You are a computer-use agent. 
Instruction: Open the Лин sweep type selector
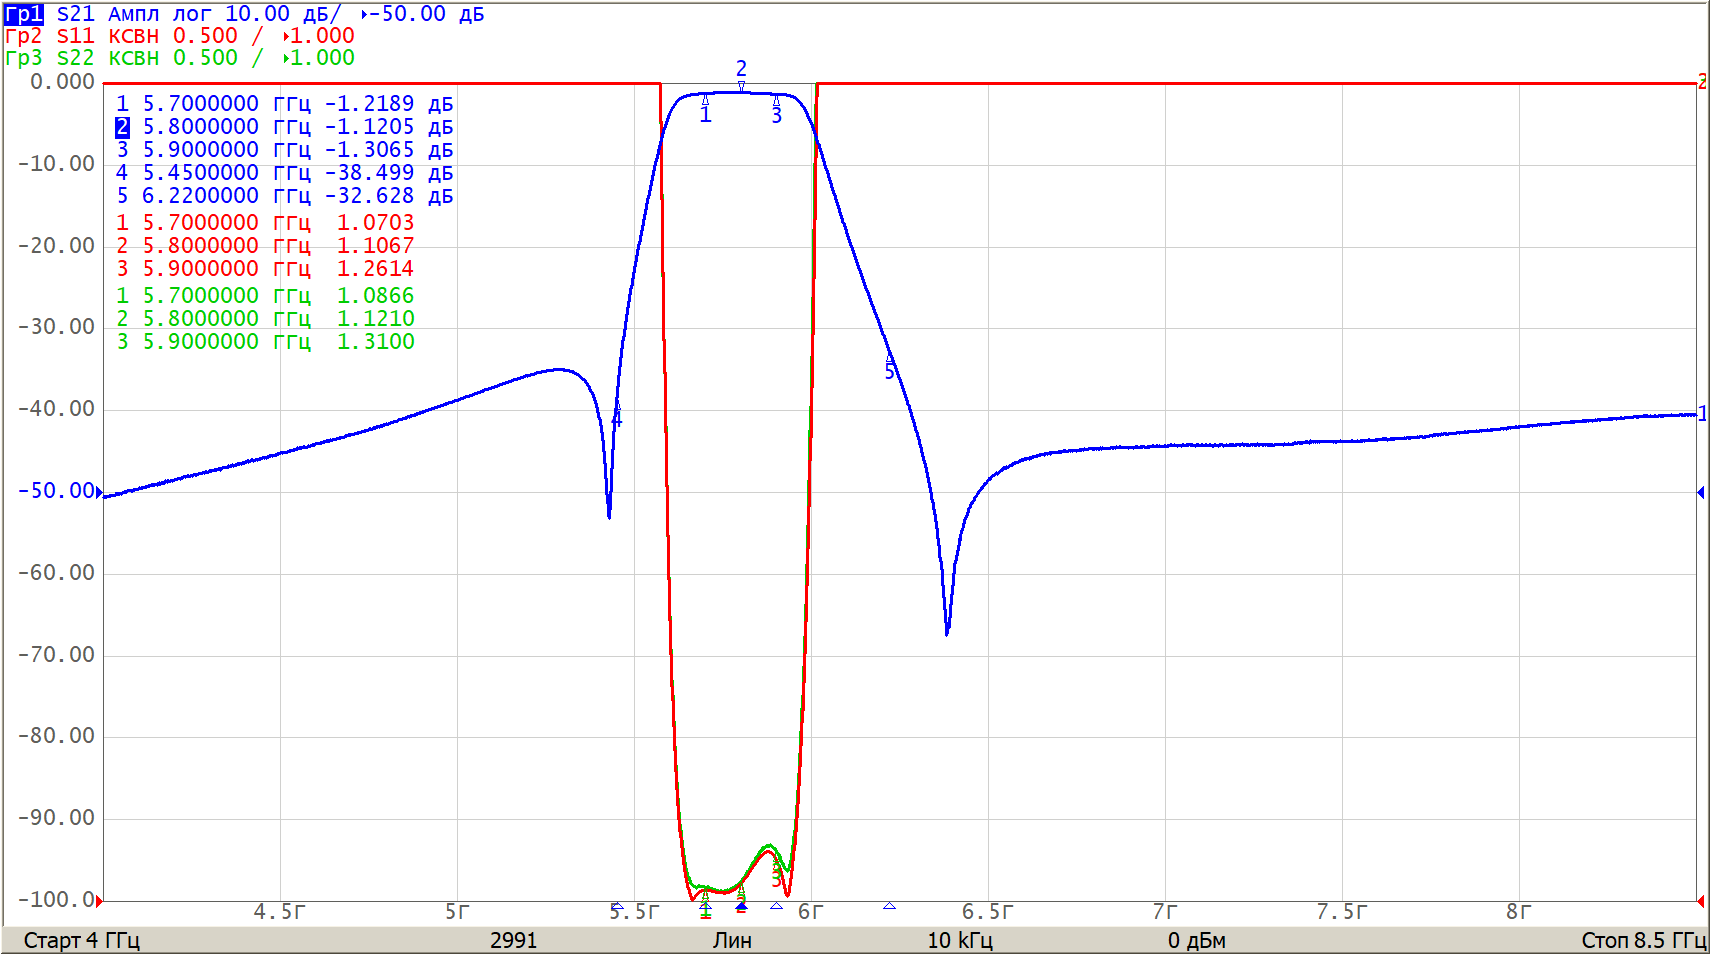pos(732,940)
